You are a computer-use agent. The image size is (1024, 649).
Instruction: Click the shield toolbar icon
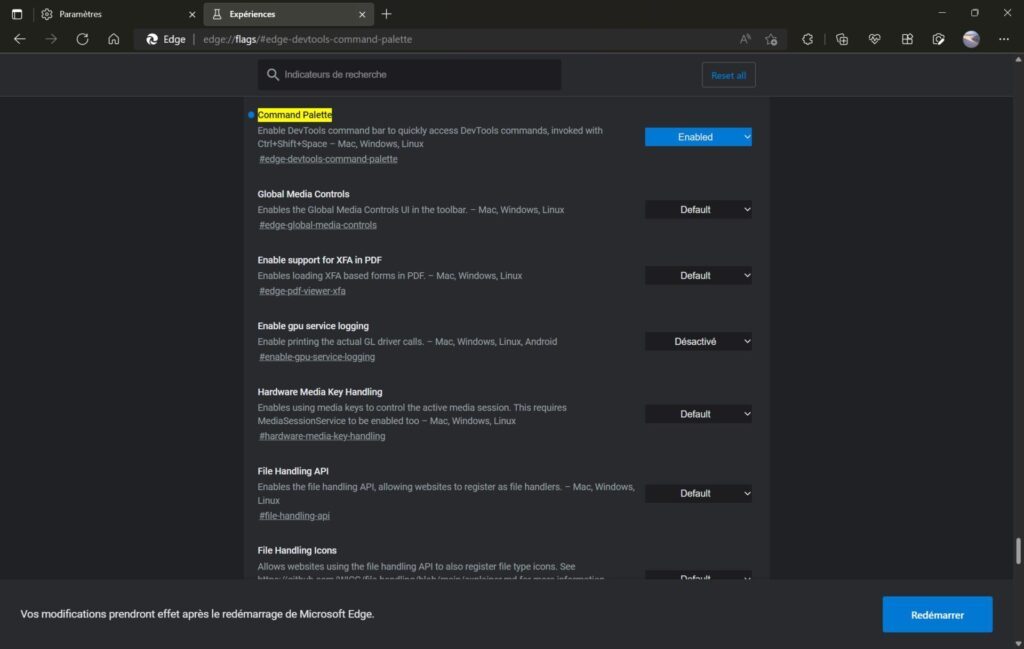pos(938,39)
